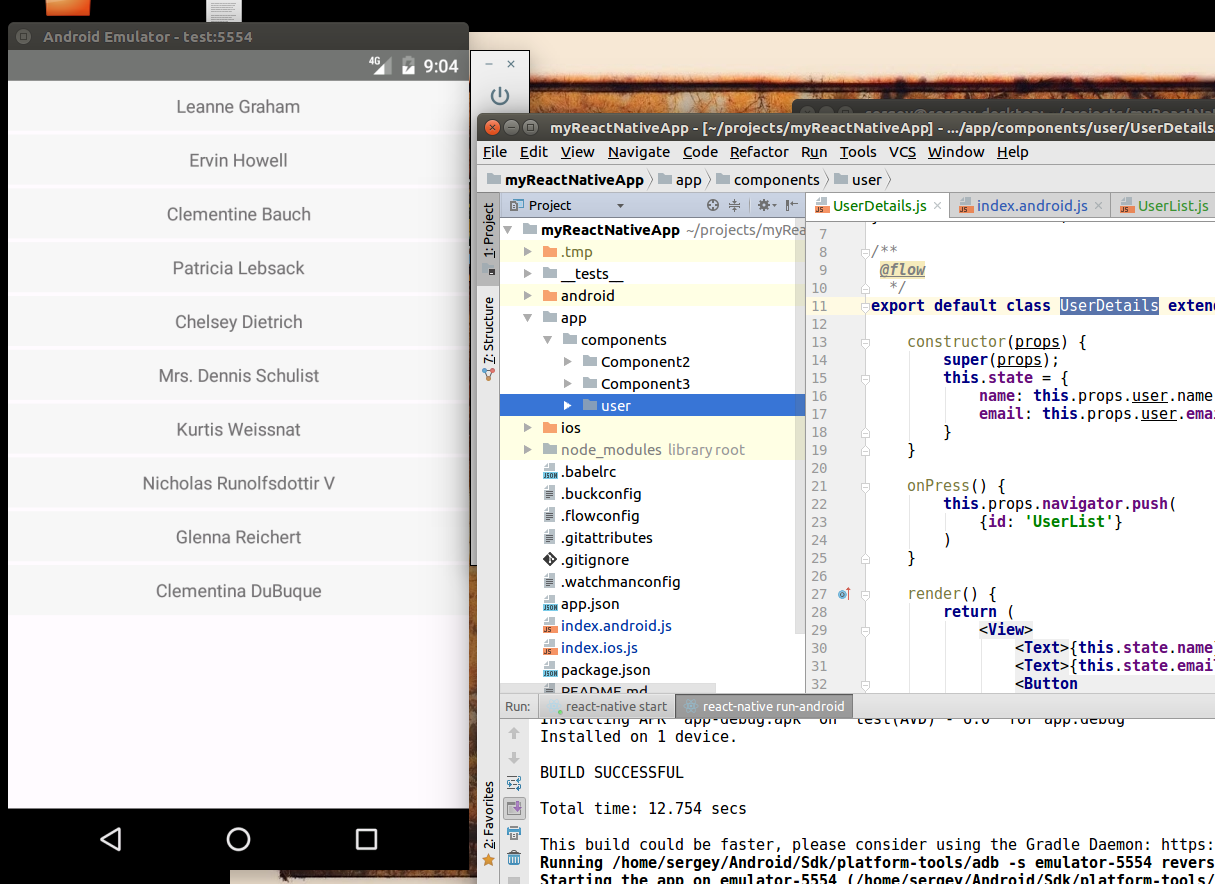This screenshot has height=884, width=1215.
Task: Open the Project view dropdown
Action: (x=619, y=205)
